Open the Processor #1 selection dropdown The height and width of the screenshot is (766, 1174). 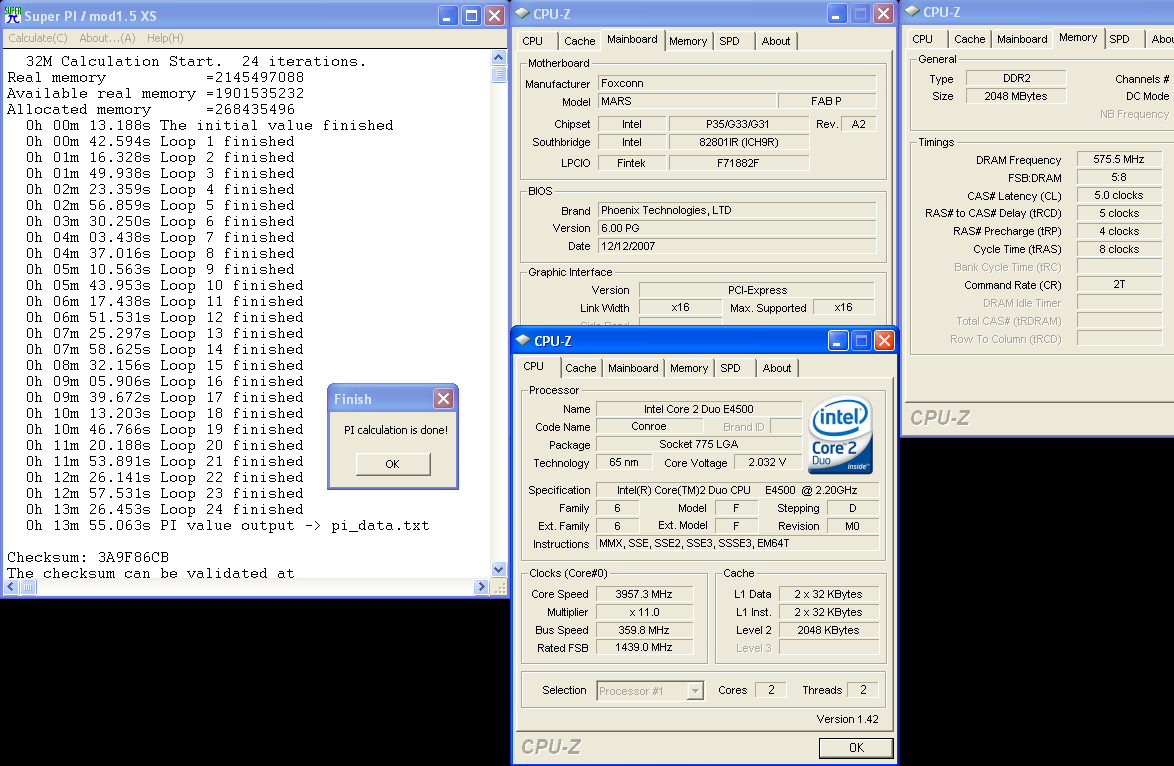pos(696,690)
